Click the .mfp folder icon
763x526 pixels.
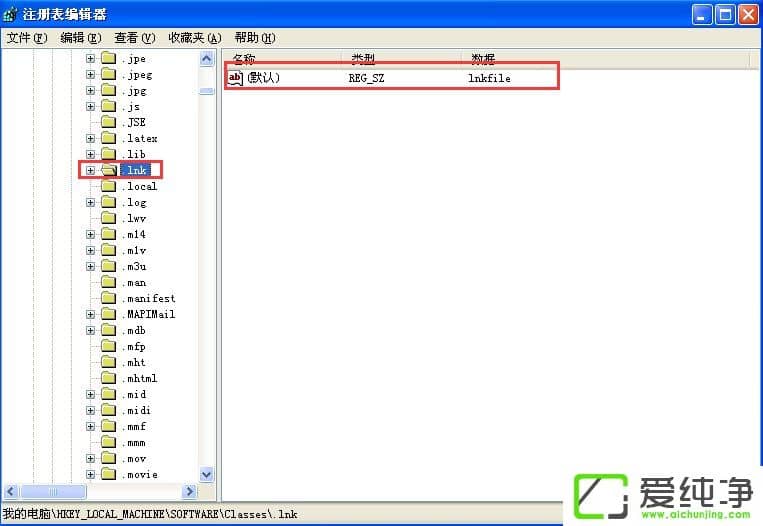pos(109,346)
